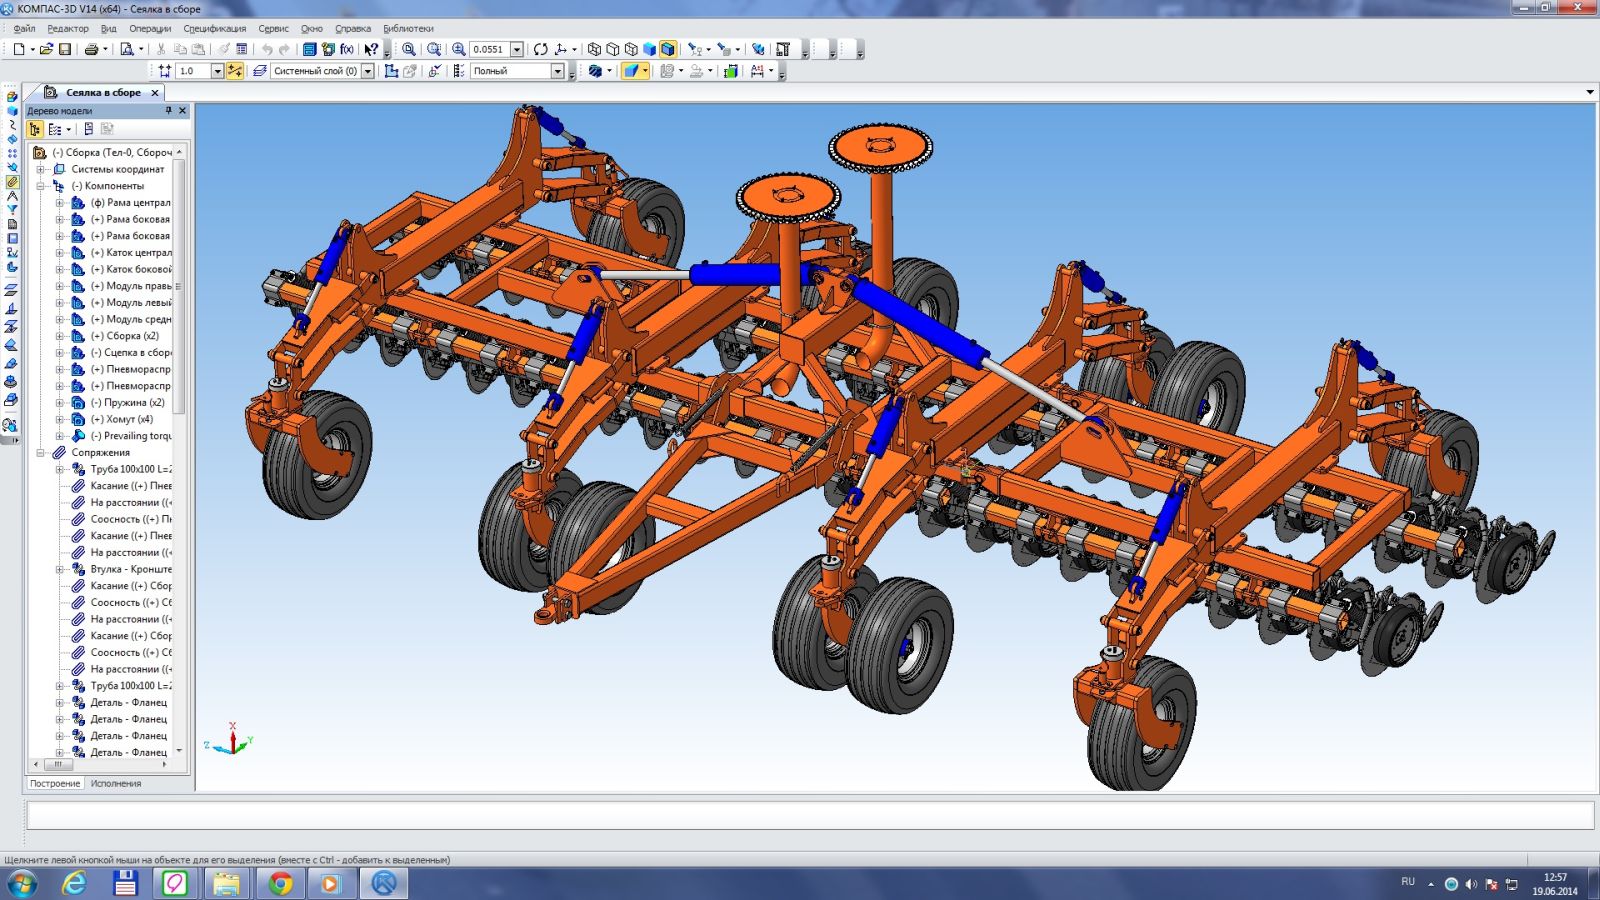Expand the 'Системы координат' tree node
Viewport: 1600px width, 900px height.
[42, 169]
